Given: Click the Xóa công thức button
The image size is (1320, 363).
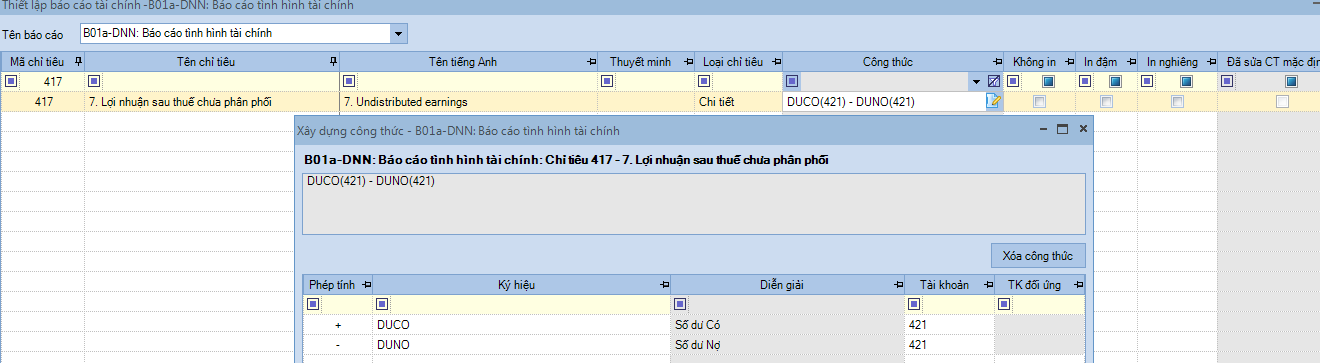Looking at the screenshot, I should [x=1038, y=255].
